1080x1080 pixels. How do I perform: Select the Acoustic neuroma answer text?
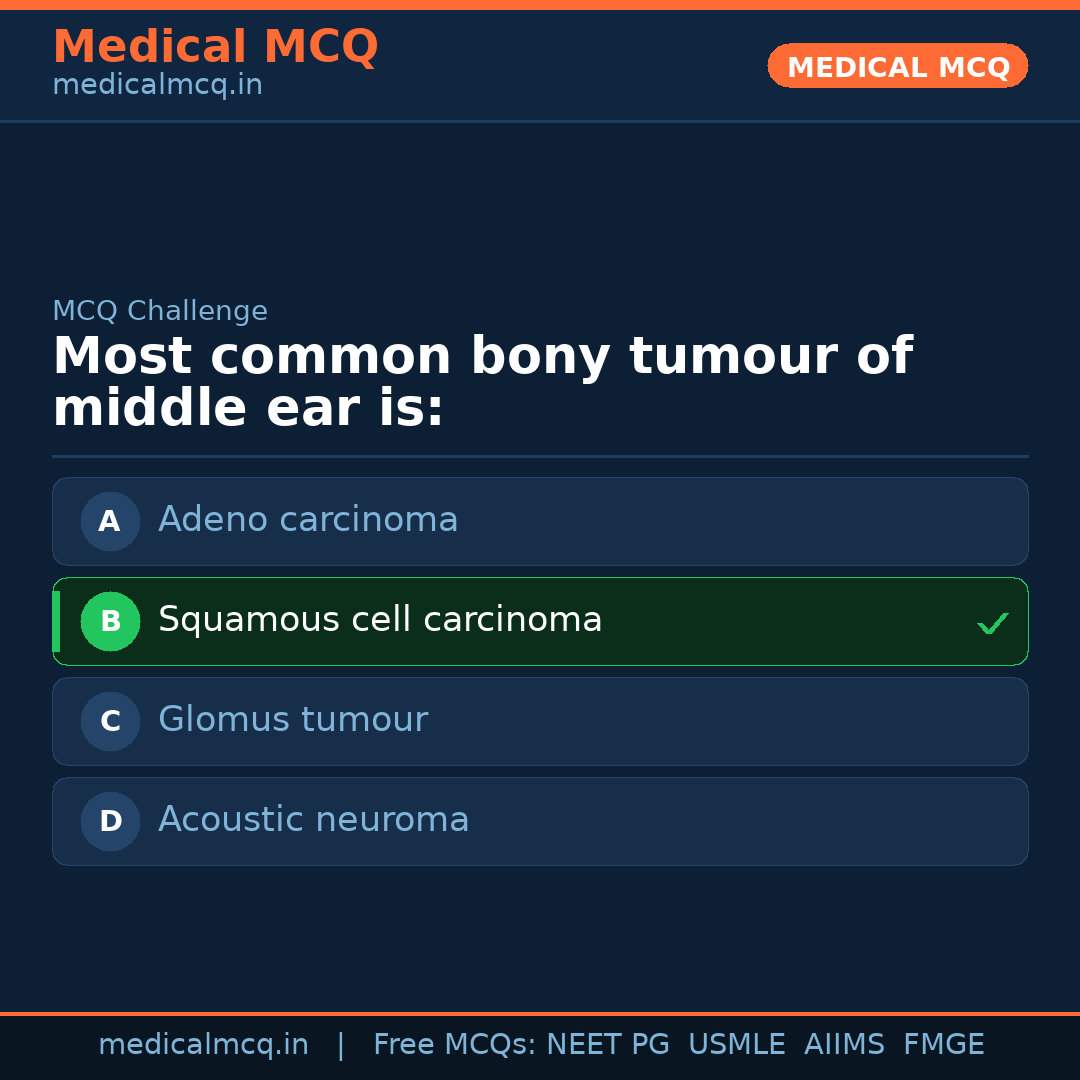point(314,820)
